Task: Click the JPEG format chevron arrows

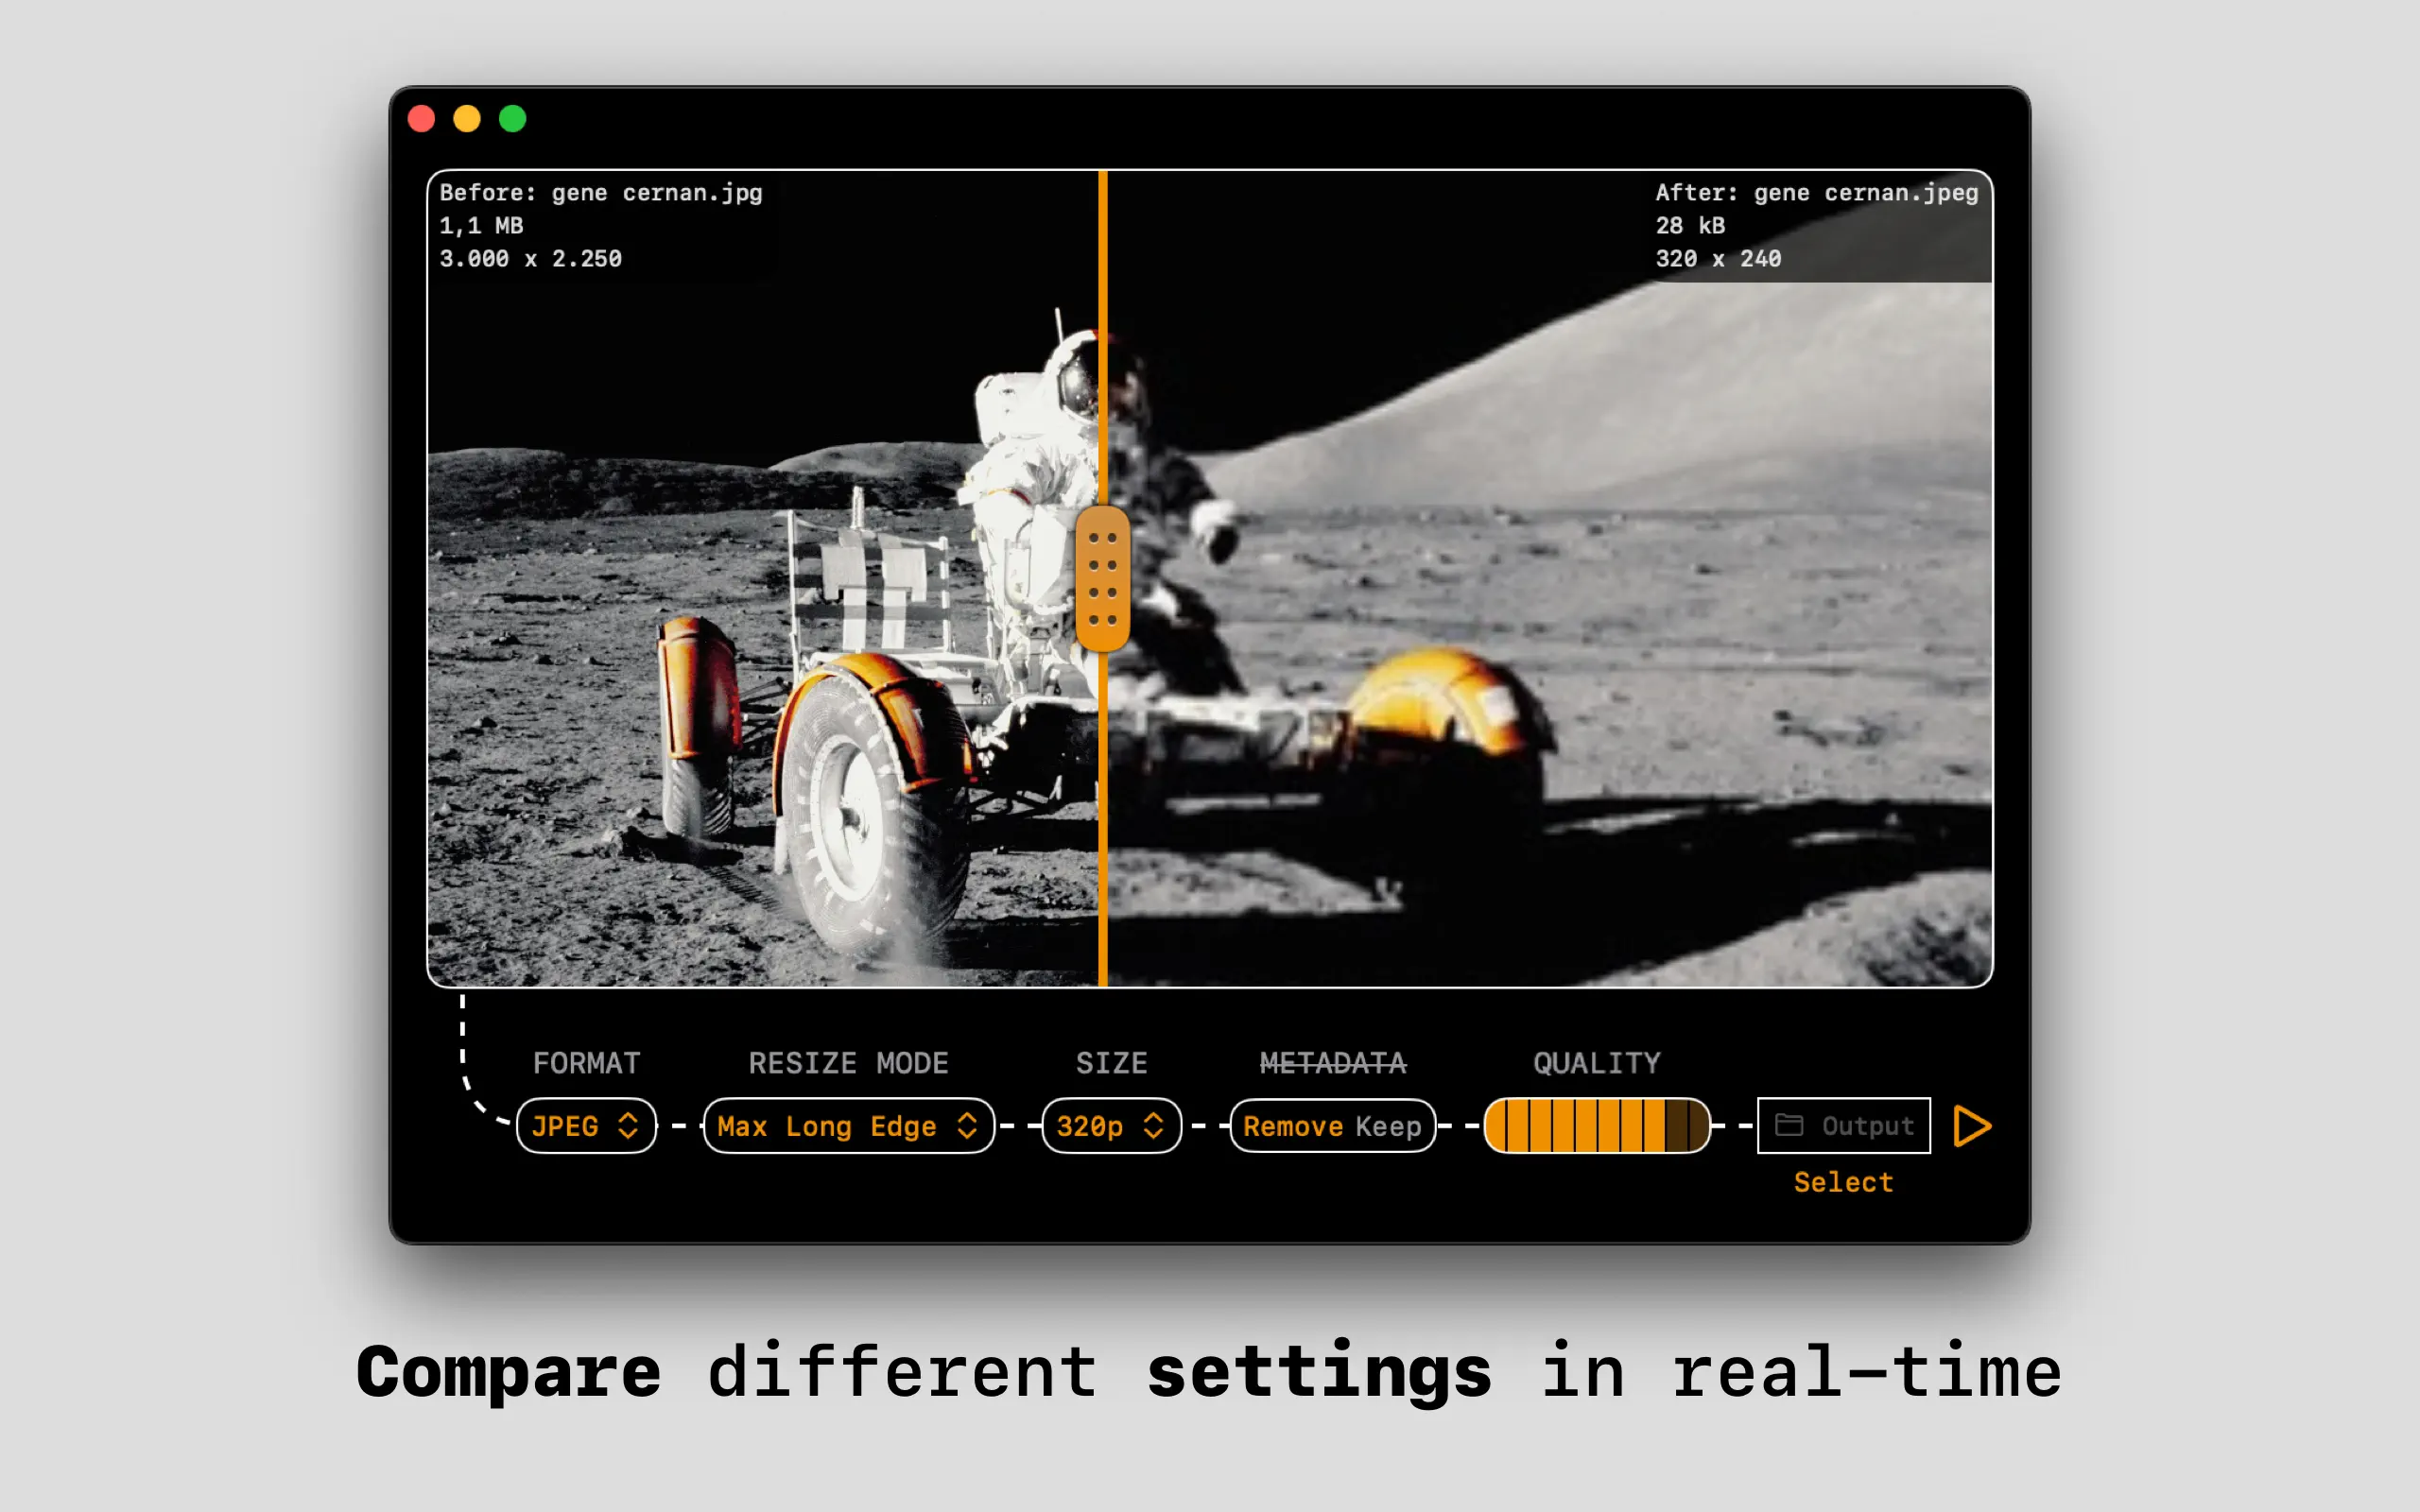Action: pos(628,1126)
